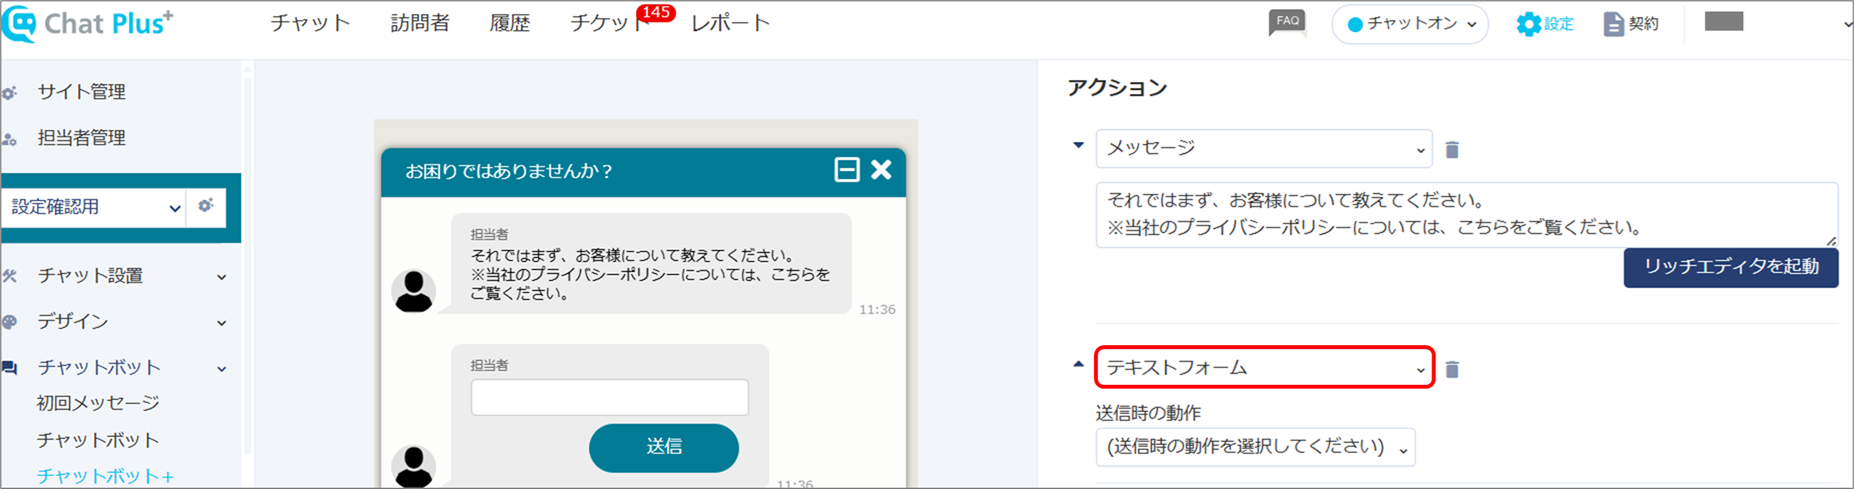Open 担当者管理 in the sidebar
Viewport: 1854px width, 489px height.
pos(82,138)
